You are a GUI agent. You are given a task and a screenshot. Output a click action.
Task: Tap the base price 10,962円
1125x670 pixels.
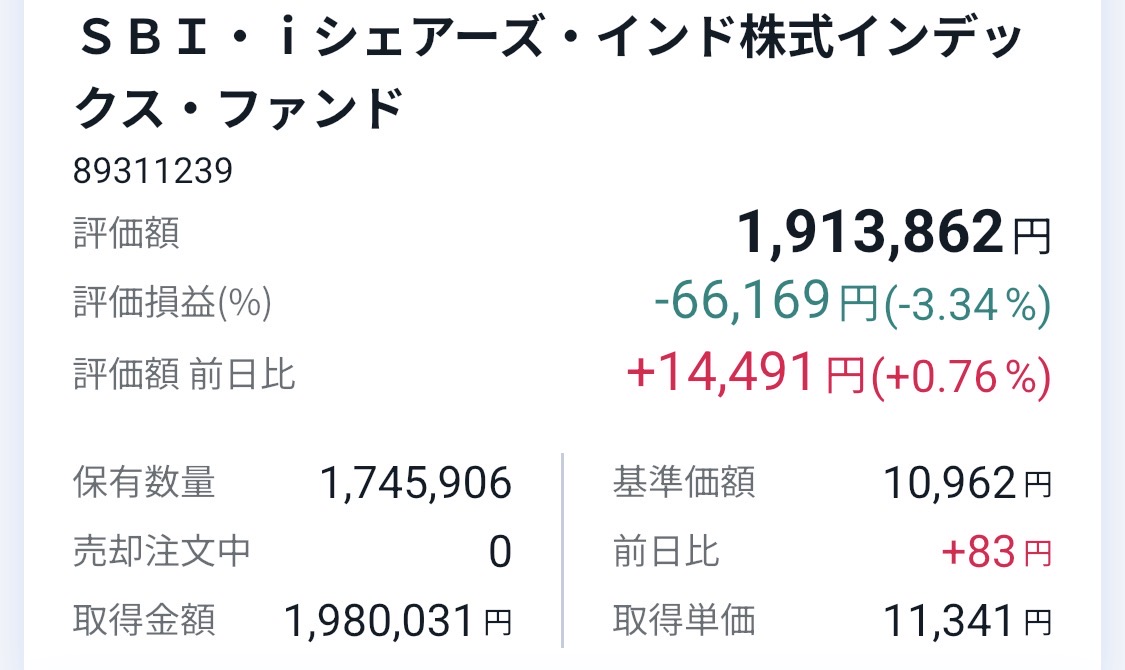[x=966, y=485]
